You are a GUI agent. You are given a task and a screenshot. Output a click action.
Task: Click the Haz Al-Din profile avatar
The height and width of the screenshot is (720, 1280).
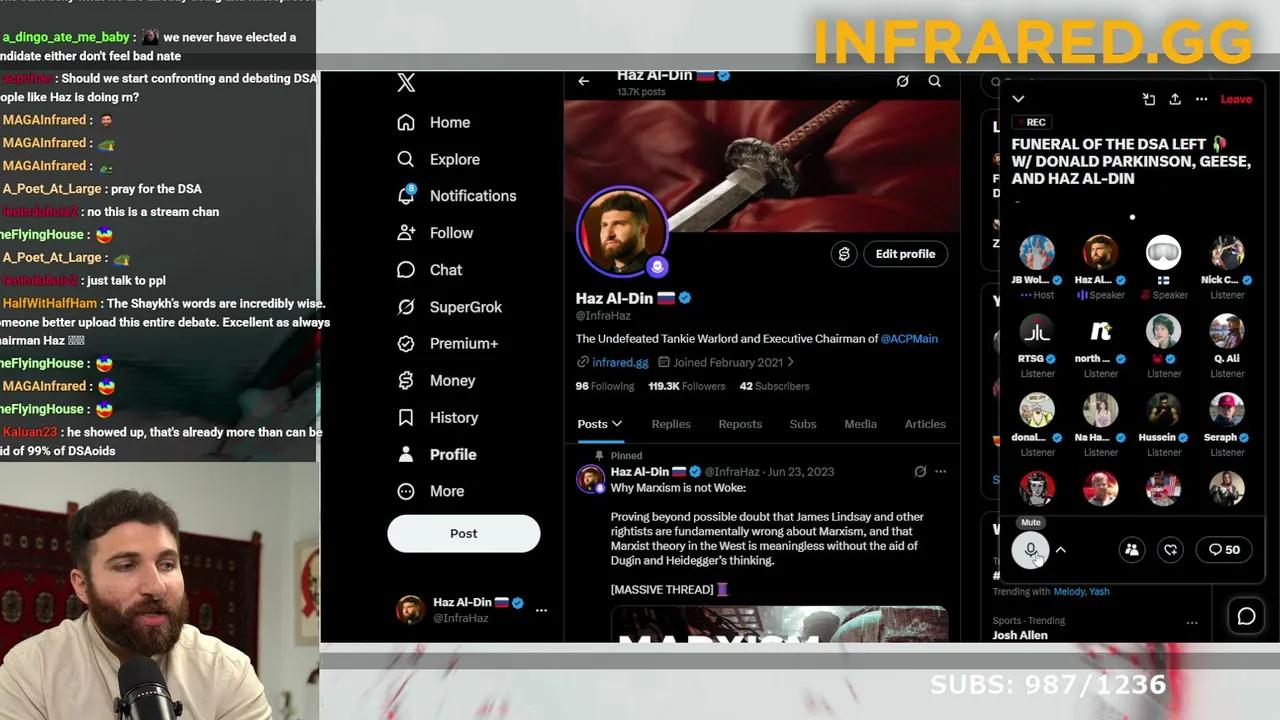pos(621,231)
